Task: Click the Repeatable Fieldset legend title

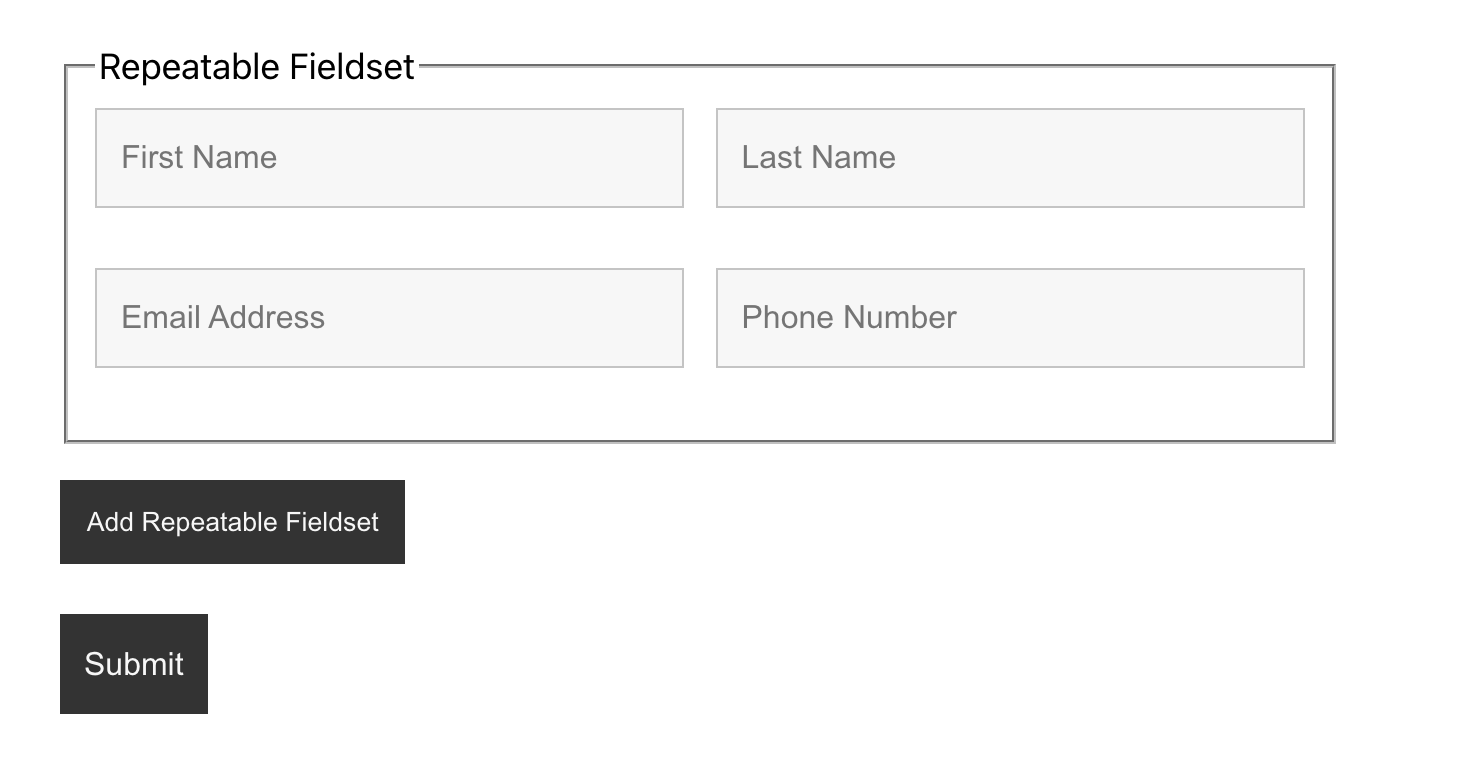Action: coord(257,67)
